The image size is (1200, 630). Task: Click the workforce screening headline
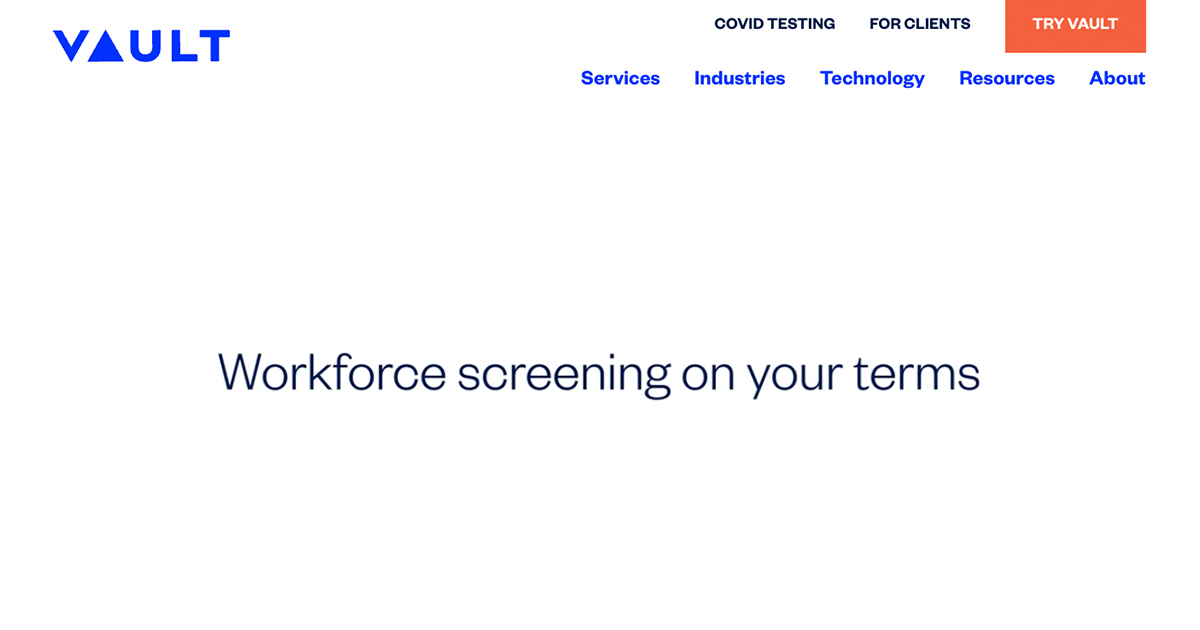pos(600,375)
